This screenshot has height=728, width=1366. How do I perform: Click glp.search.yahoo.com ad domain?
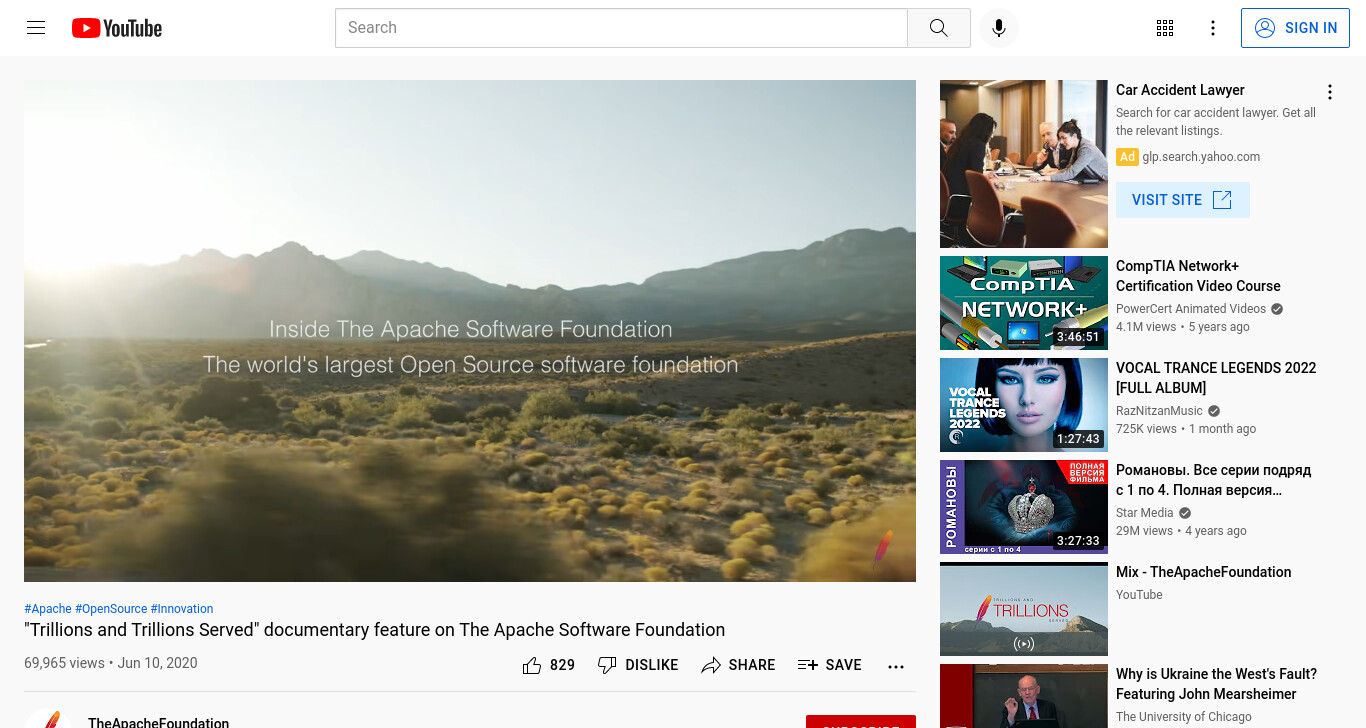point(1201,157)
